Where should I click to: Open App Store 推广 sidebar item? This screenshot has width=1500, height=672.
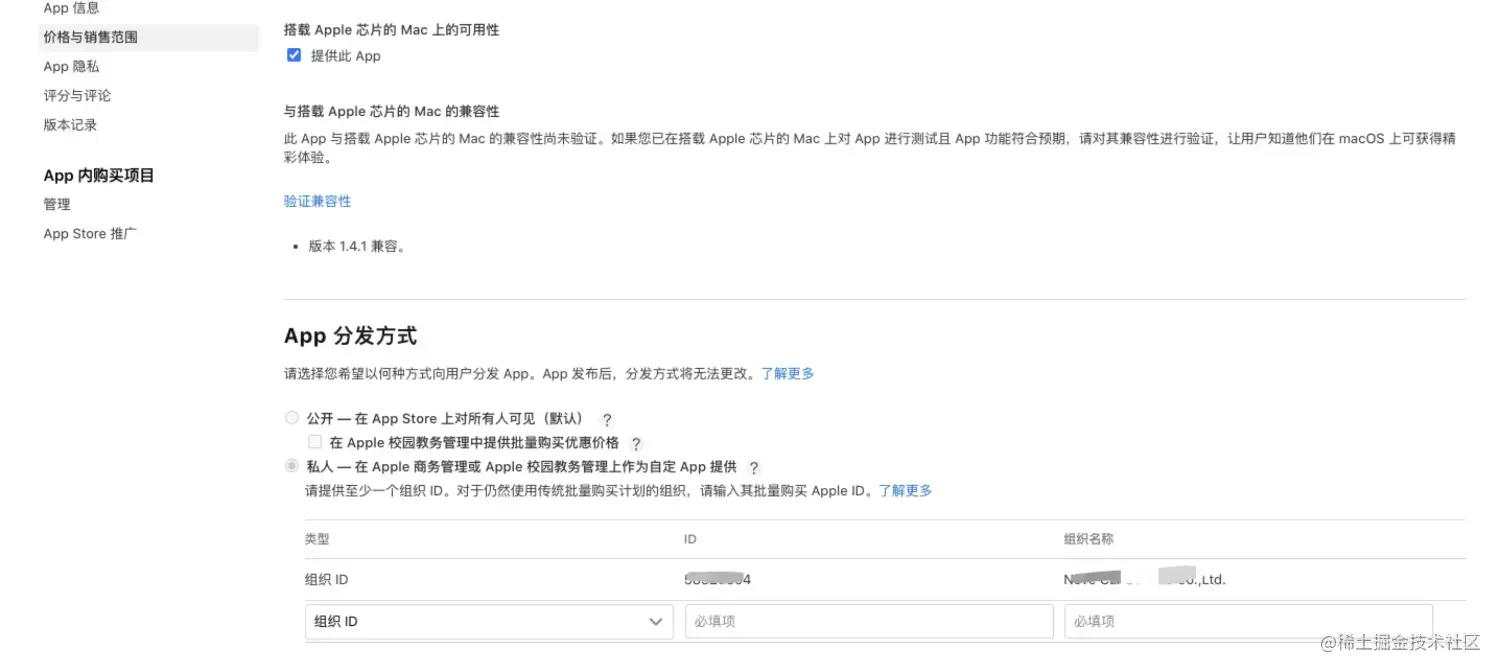pyautogui.click(x=90, y=233)
